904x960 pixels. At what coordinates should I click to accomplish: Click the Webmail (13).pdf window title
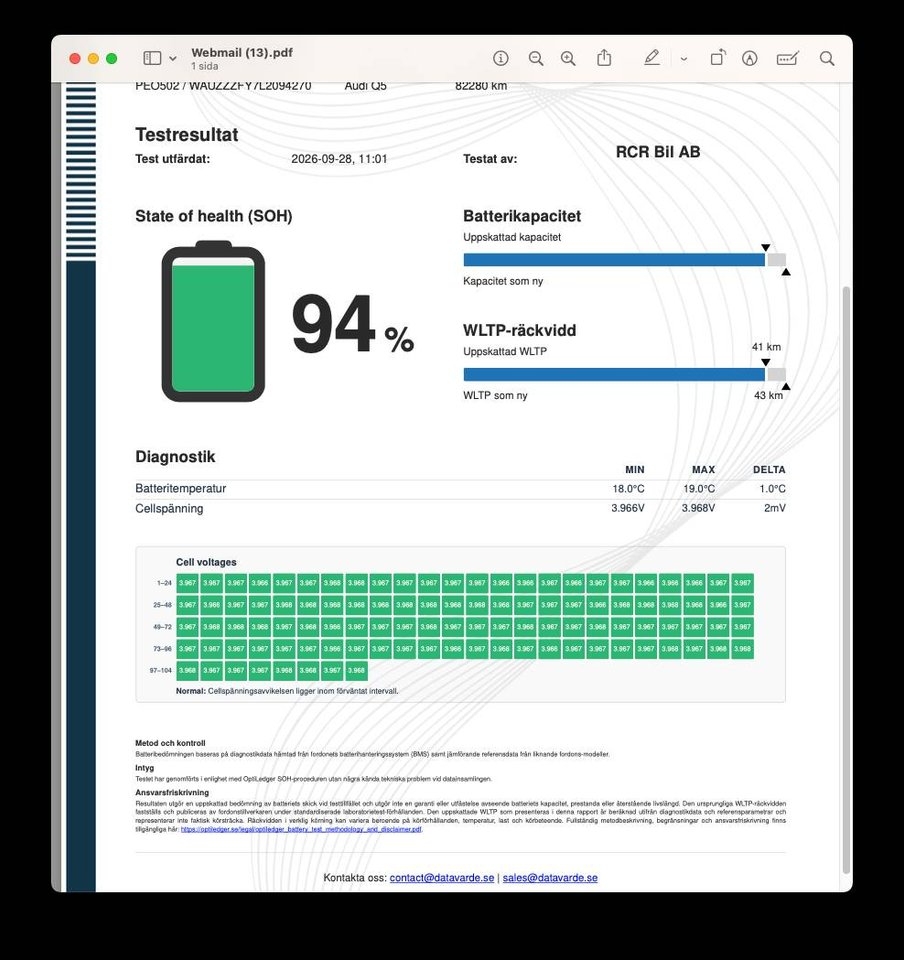(x=242, y=53)
